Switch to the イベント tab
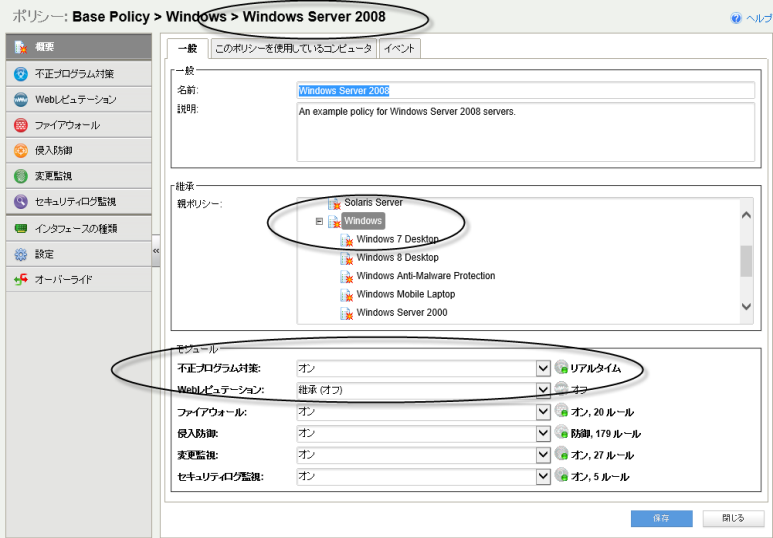The height and width of the screenshot is (538, 773). [400, 48]
